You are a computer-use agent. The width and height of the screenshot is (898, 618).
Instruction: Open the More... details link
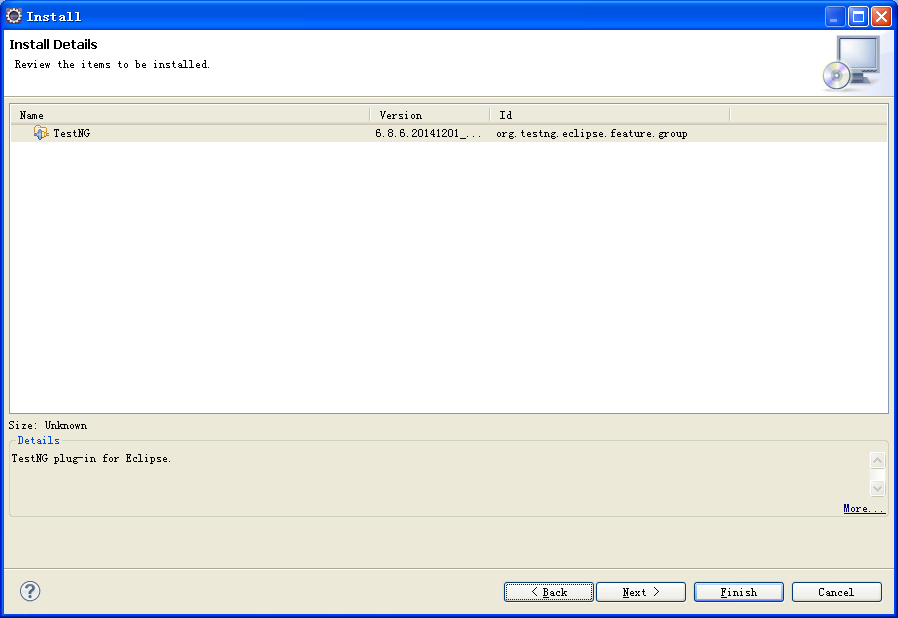(864, 509)
